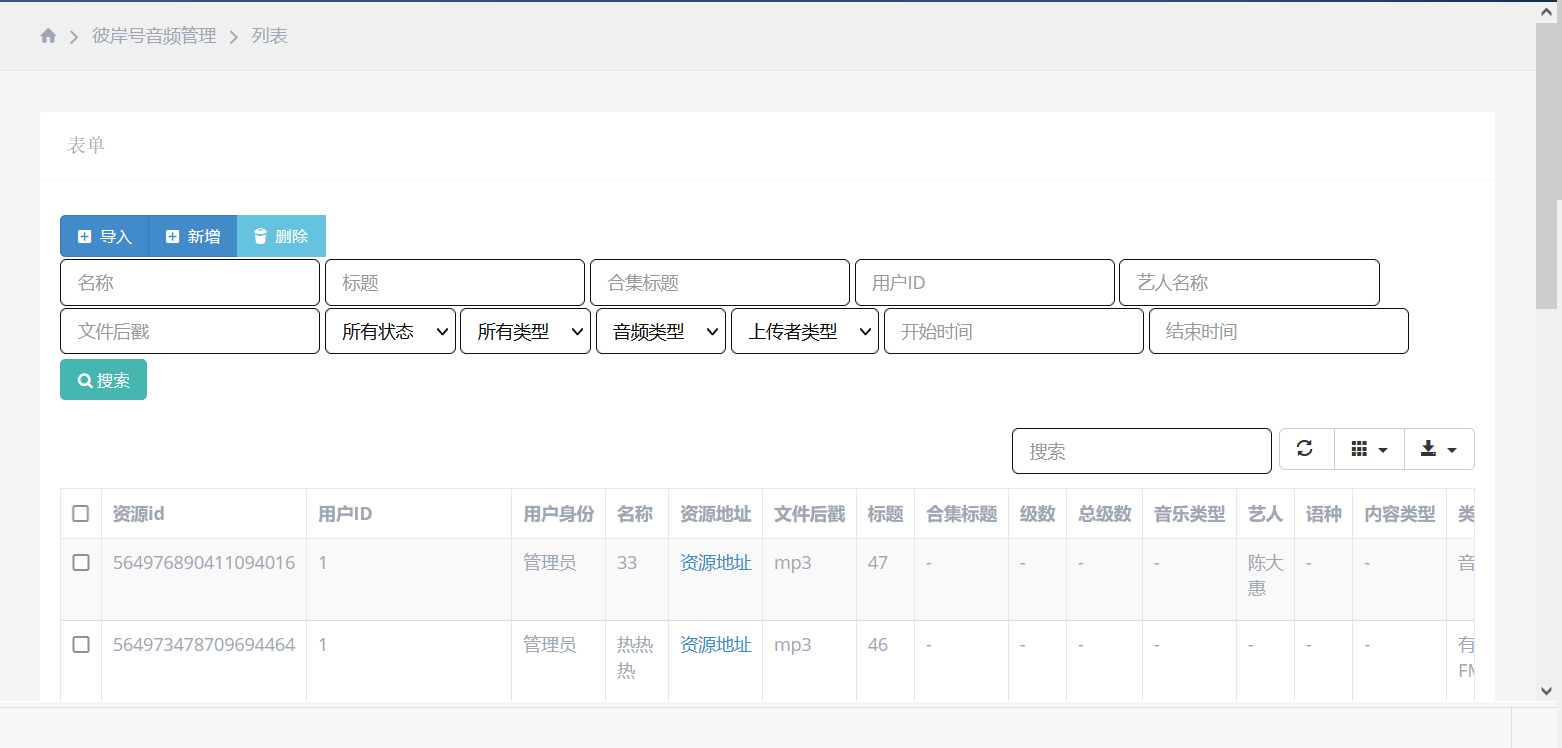Click the 级数 column header
1562x748 pixels.
(x=1038, y=514)
